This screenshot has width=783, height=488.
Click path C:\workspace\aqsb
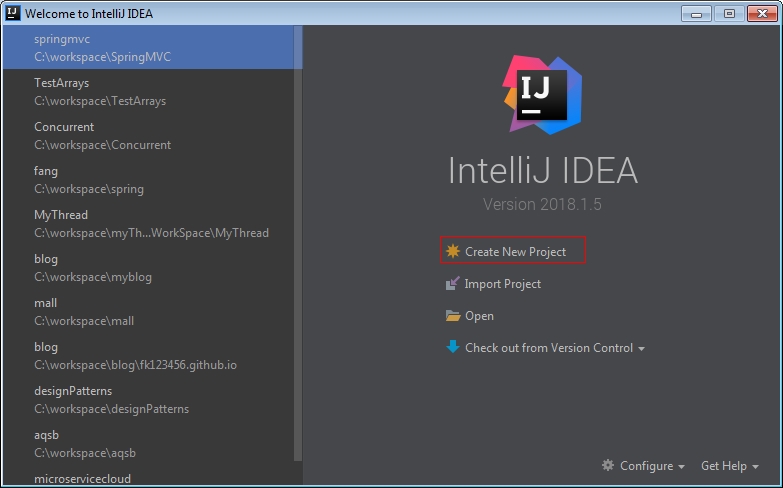(x=85, y=453)
